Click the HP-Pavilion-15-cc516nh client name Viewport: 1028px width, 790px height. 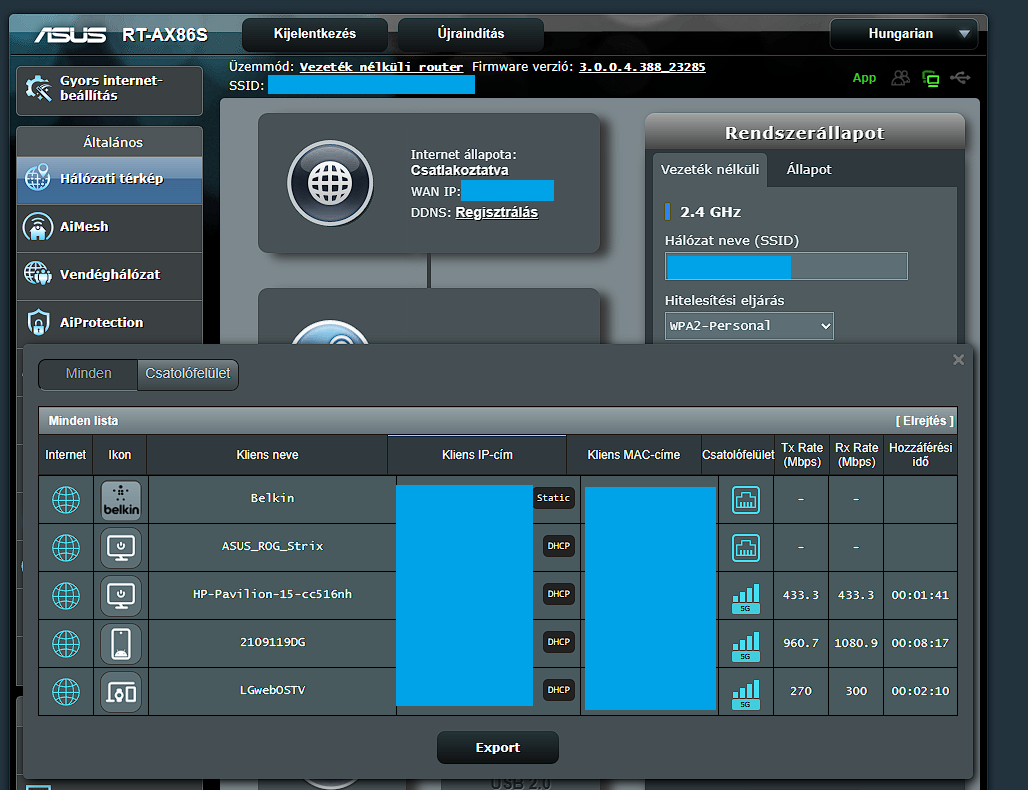[x=272, y=594]
